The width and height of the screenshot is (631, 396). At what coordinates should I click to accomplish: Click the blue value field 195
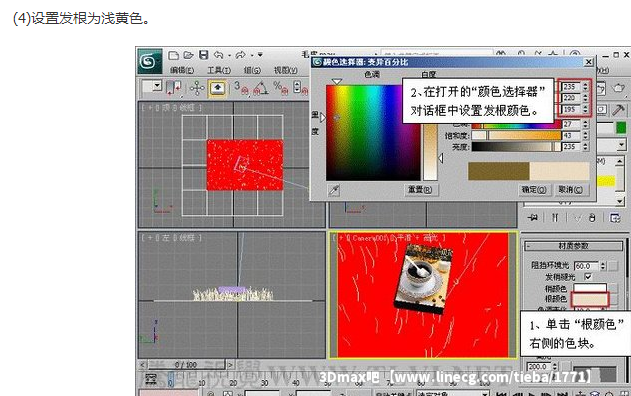click(571, 109)
